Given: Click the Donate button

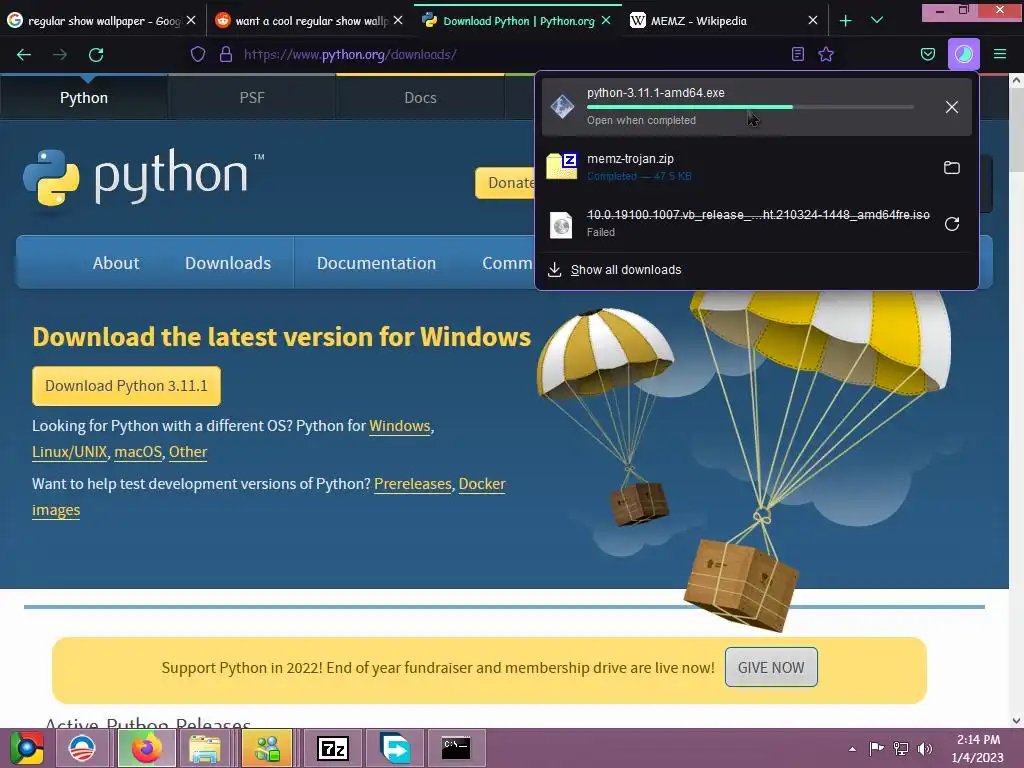Looking at the screenshot, I should pyautogui.click(x=505, y=183).
